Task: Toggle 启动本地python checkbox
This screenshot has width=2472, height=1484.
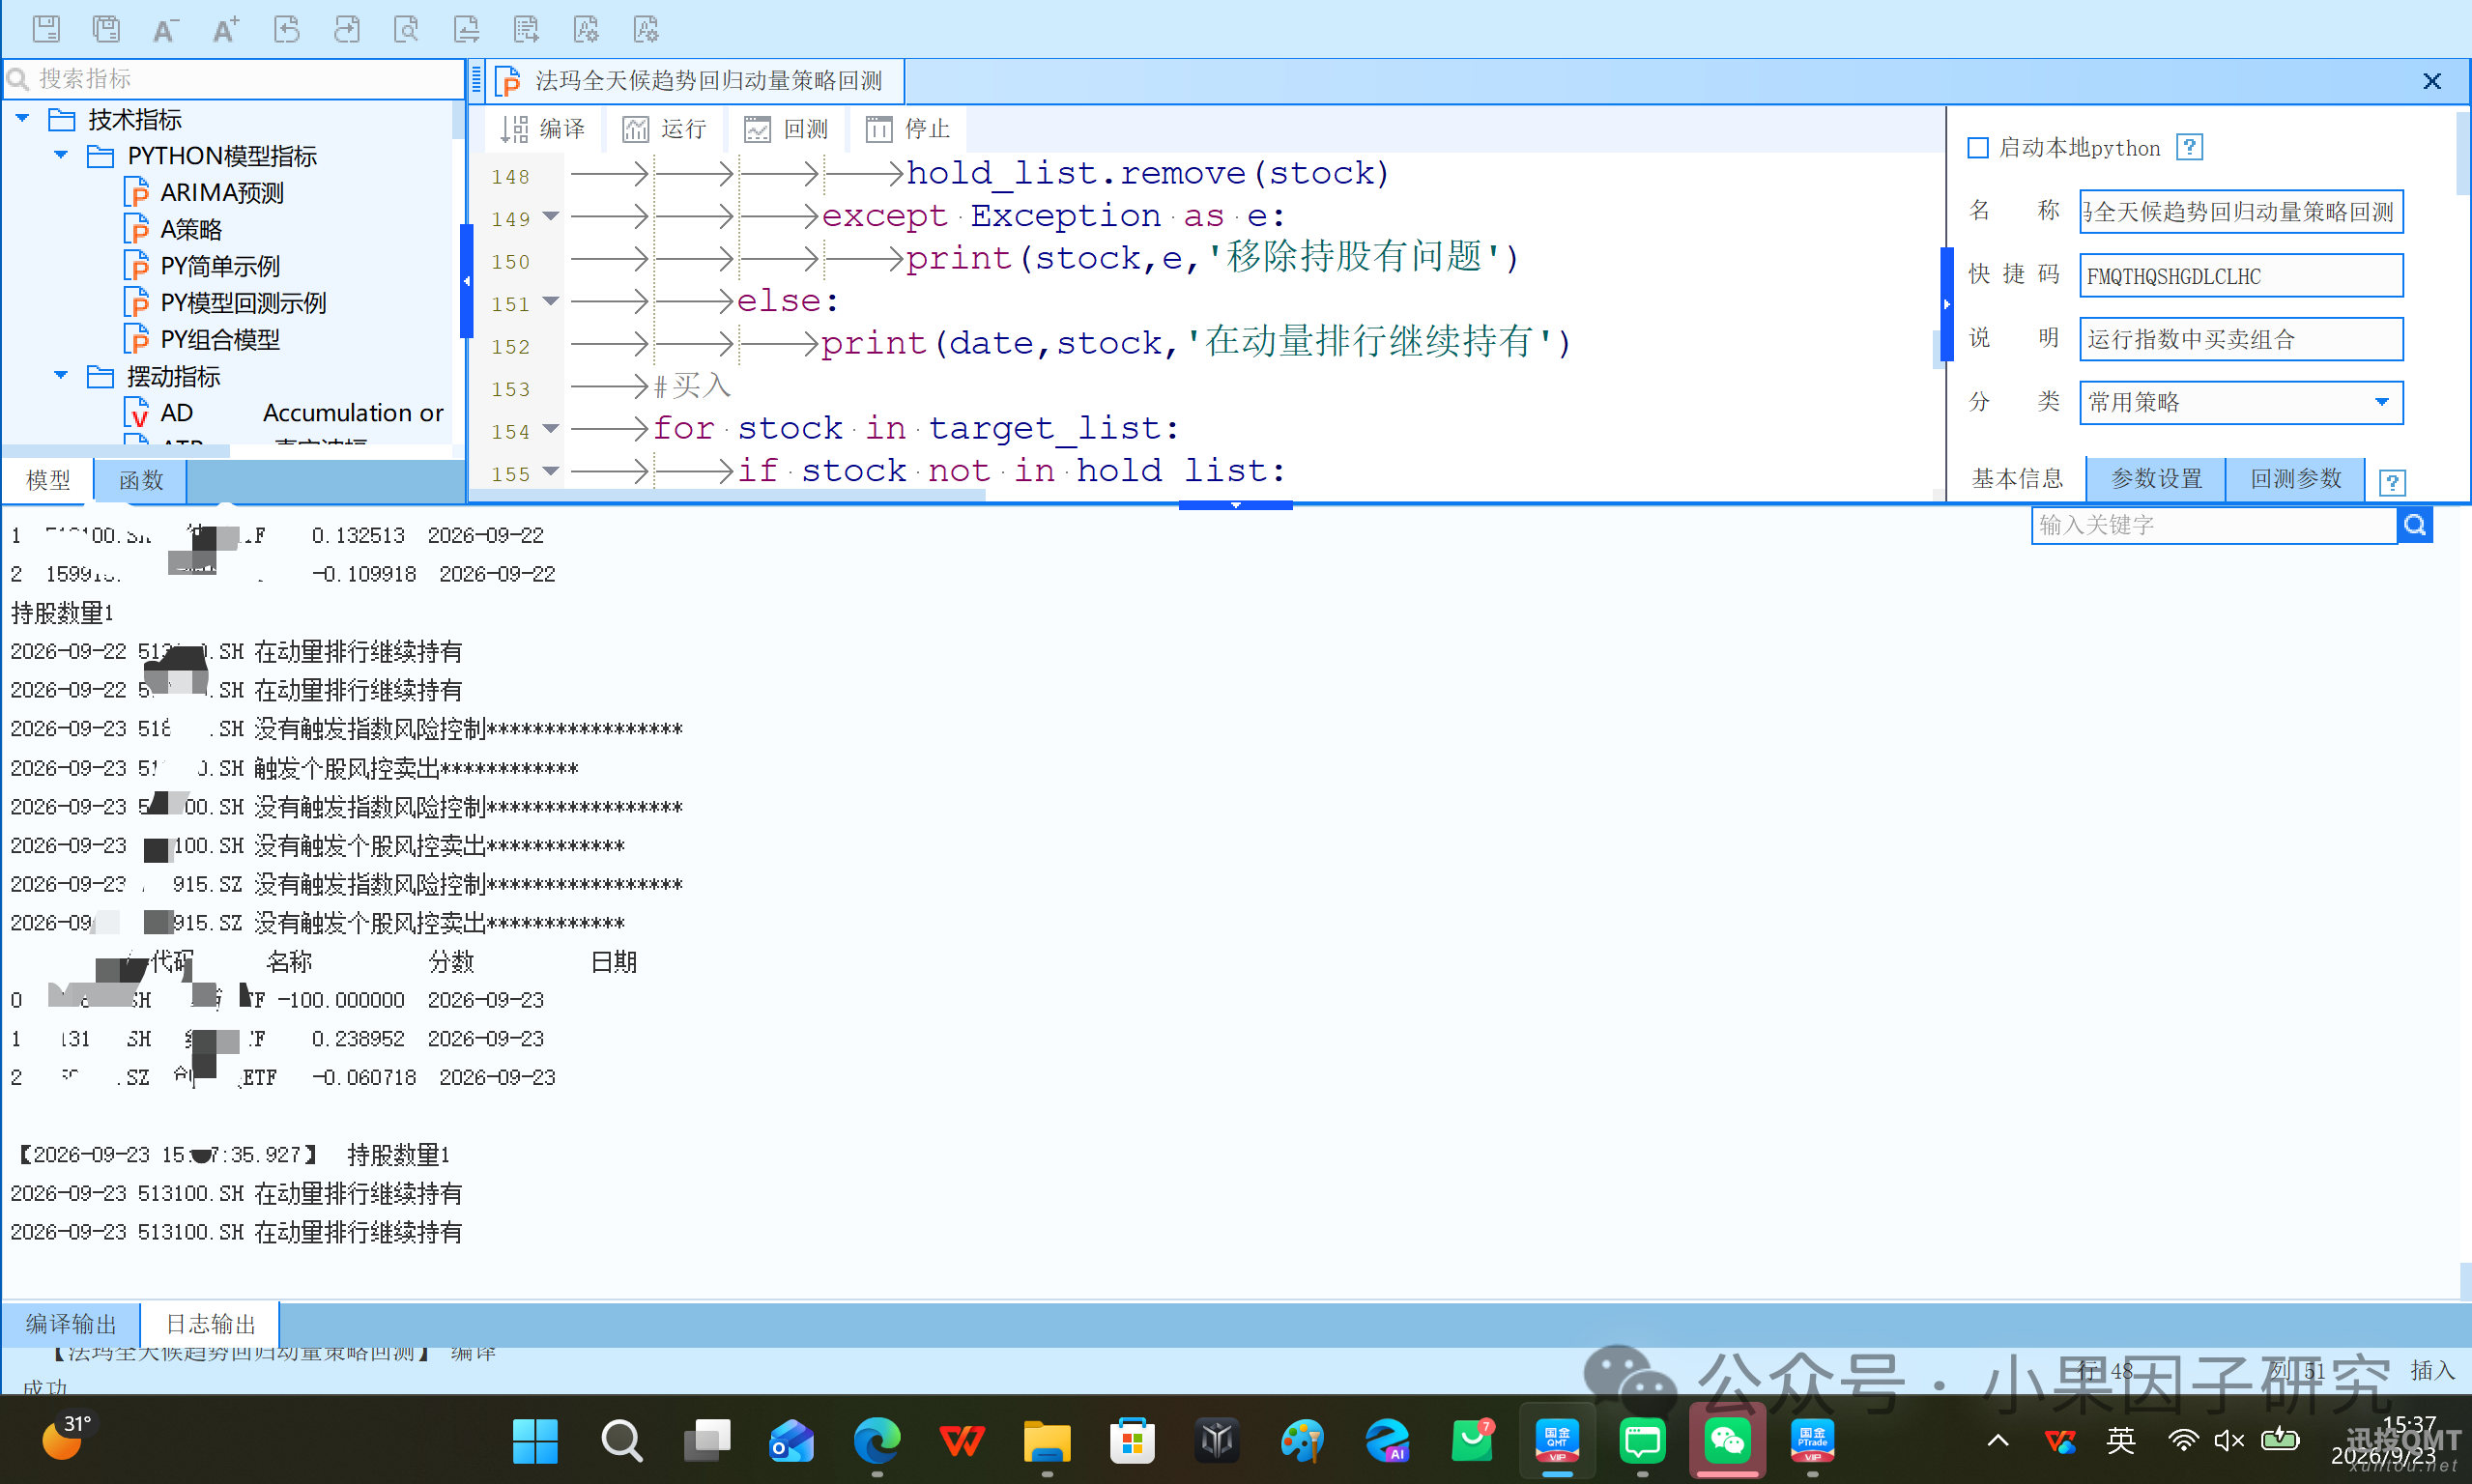Action: (1977, 148)
